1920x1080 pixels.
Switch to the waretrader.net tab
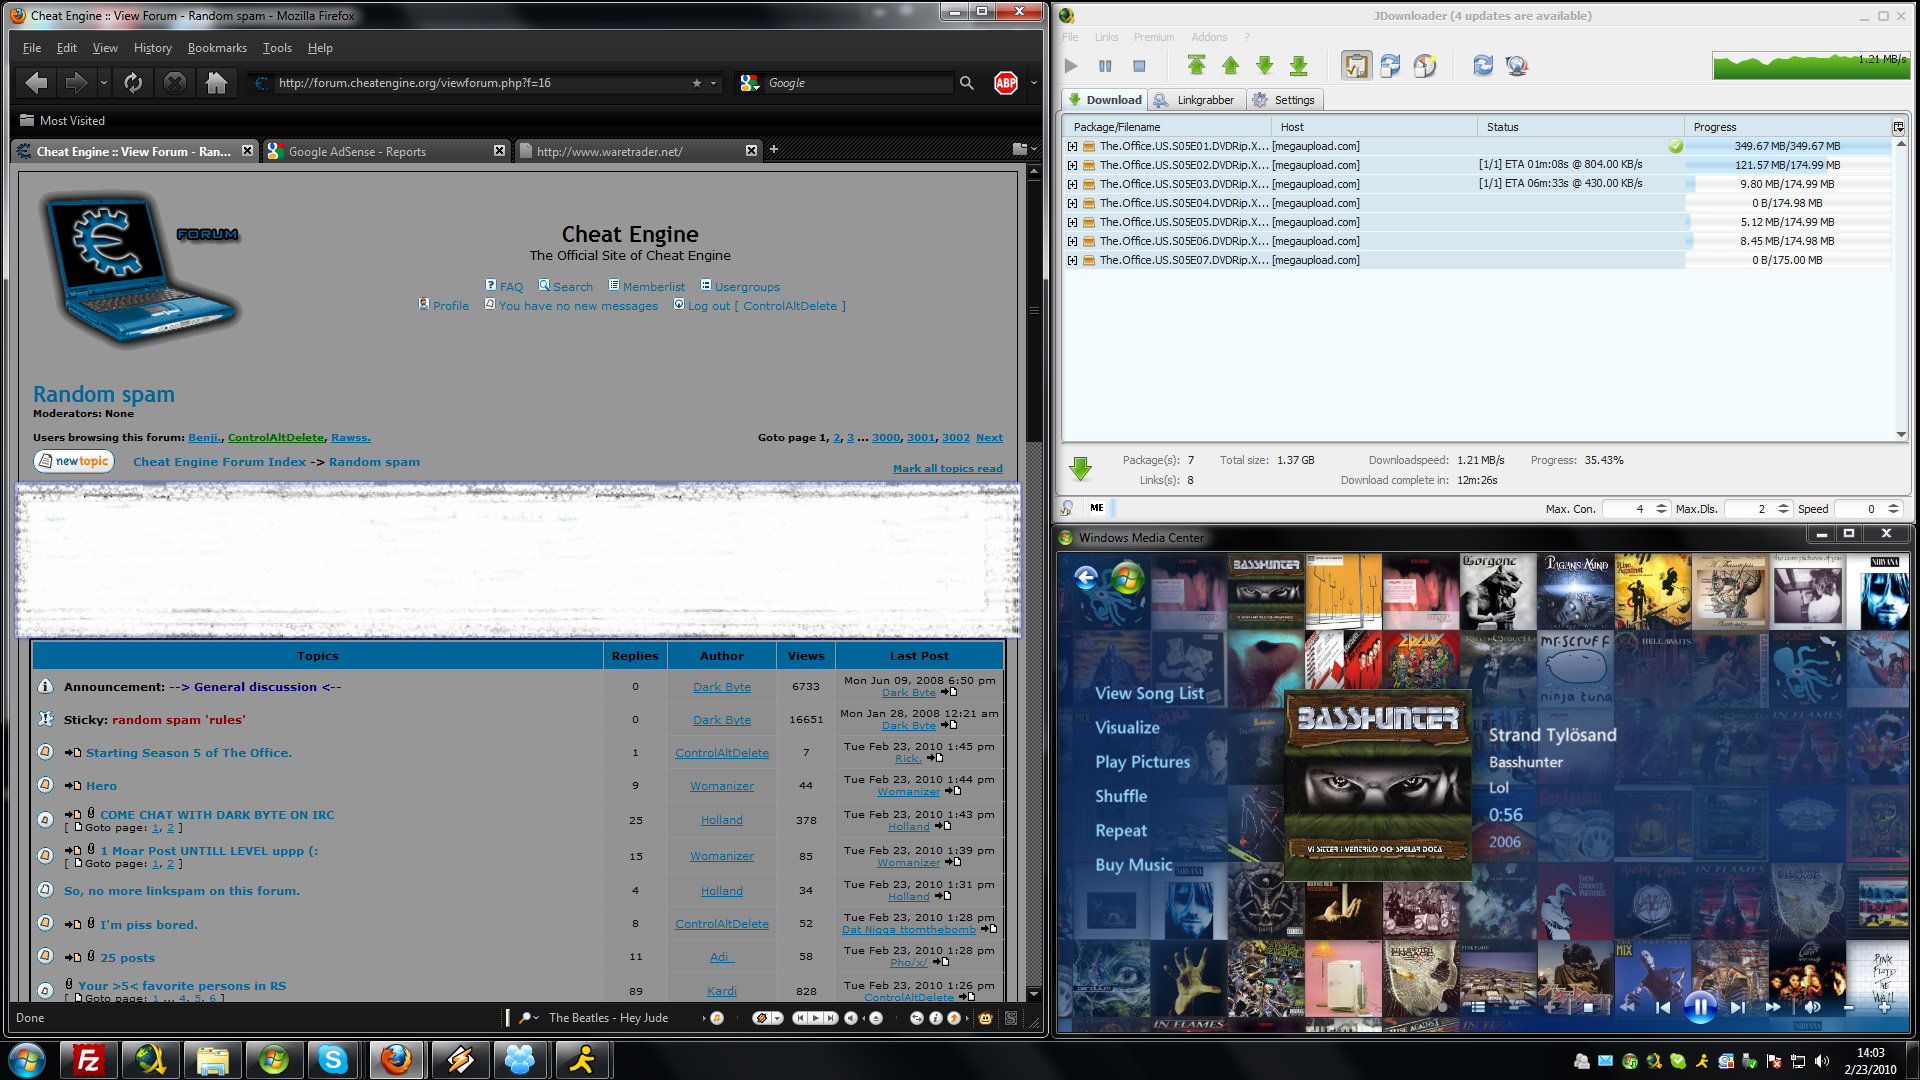tap(638, 151)
